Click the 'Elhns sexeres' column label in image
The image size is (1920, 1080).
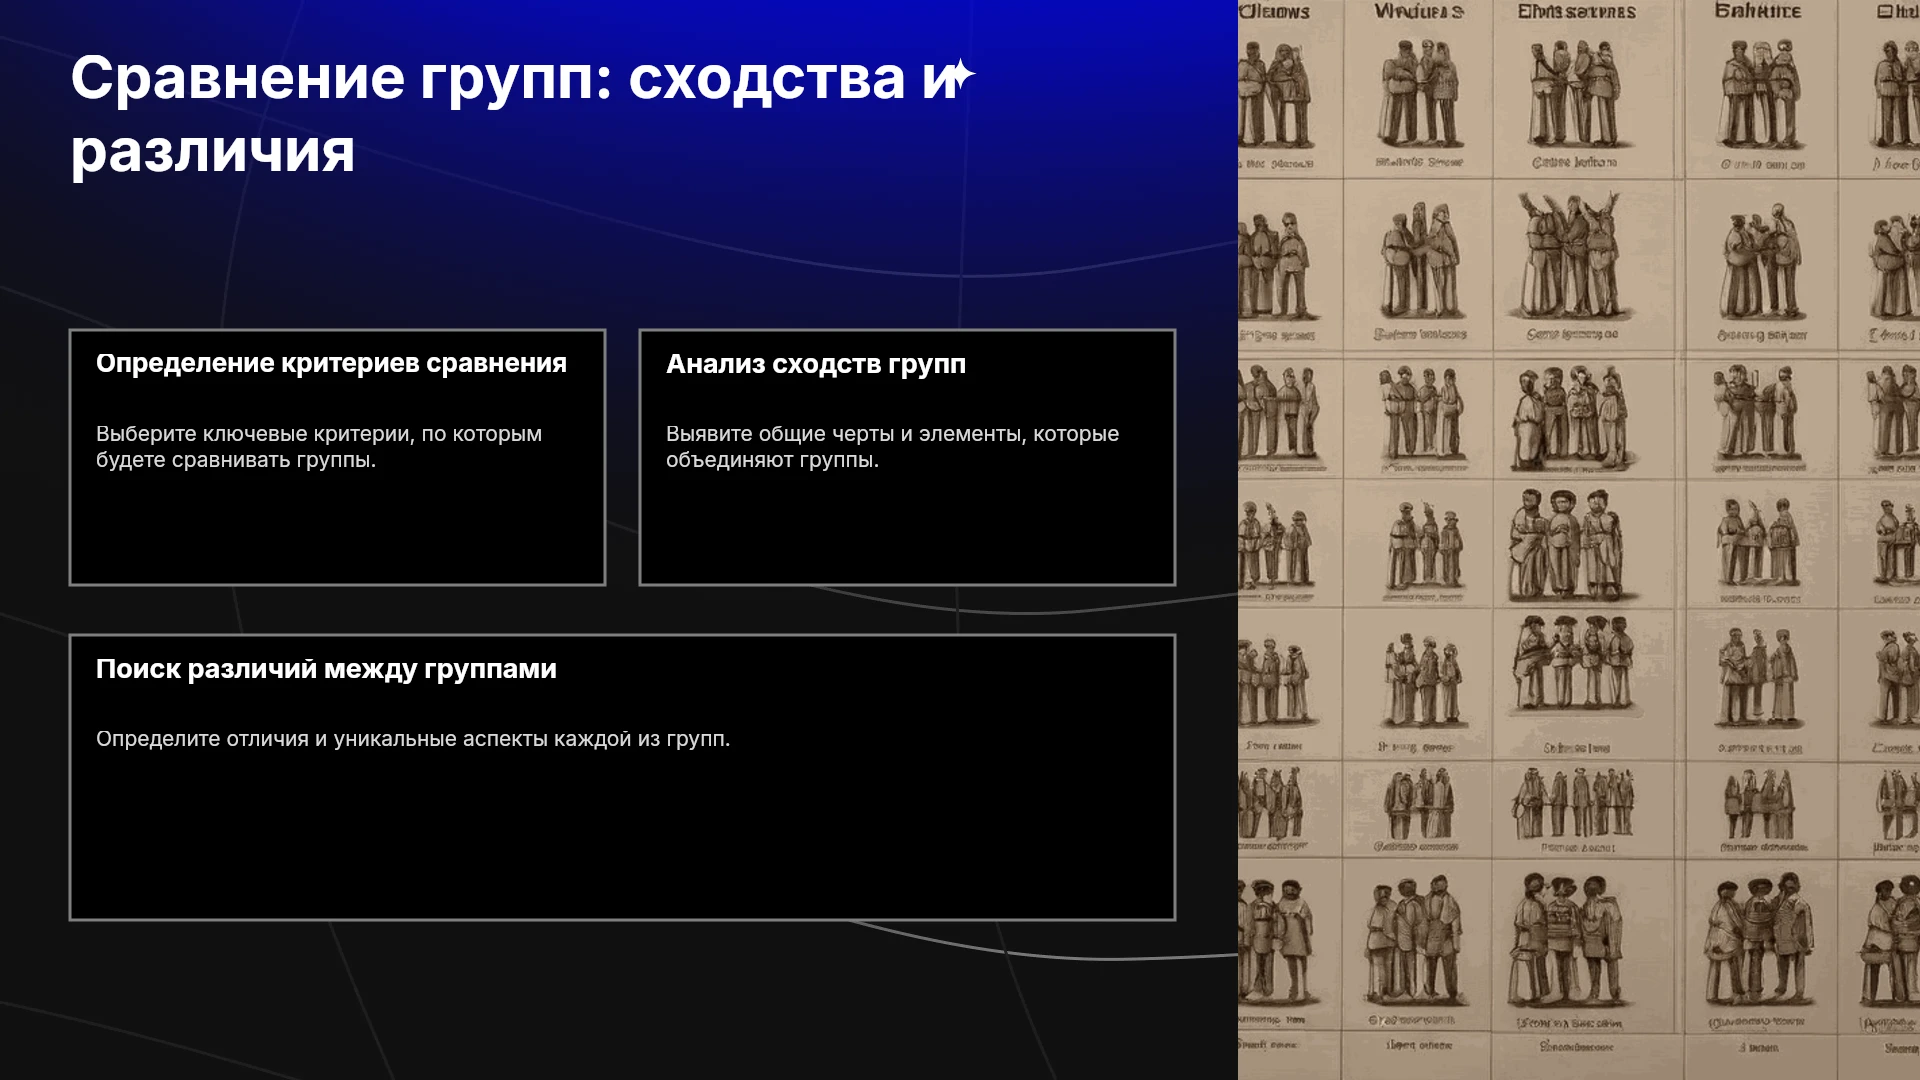(1576, 12)
